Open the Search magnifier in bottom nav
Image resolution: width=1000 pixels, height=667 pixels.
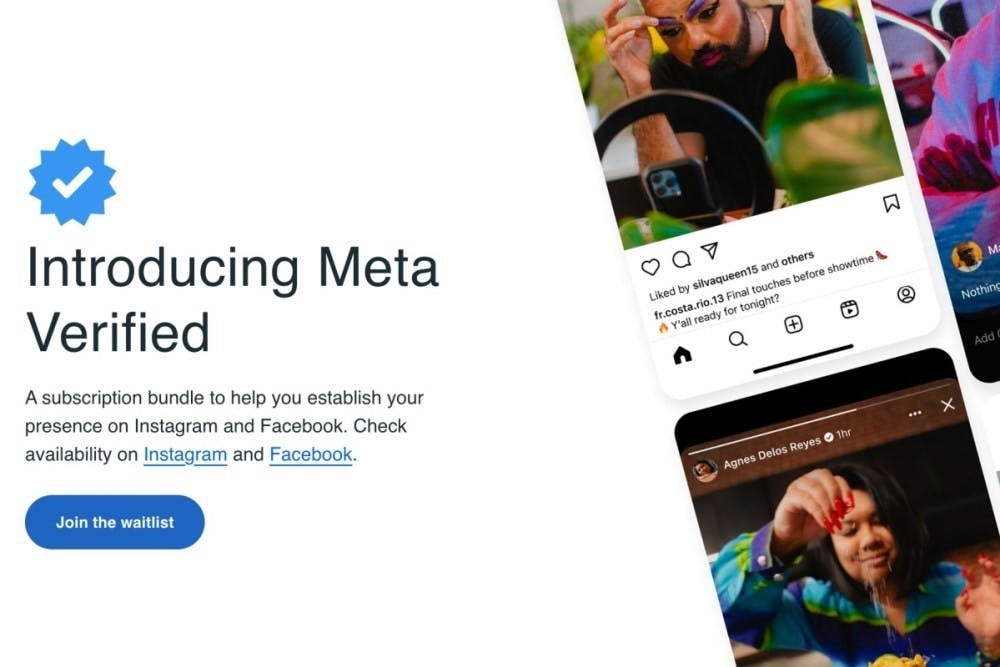[x=738, y=339]
